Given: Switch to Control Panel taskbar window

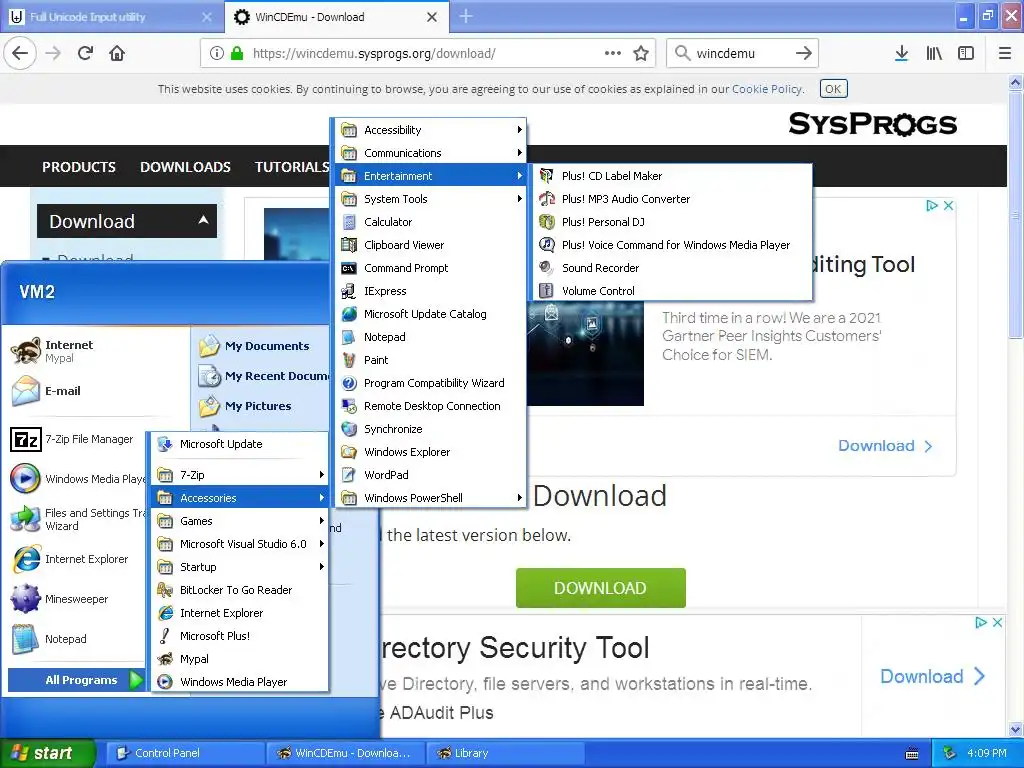Looking at the screenshot, I should tap(187, 753).
